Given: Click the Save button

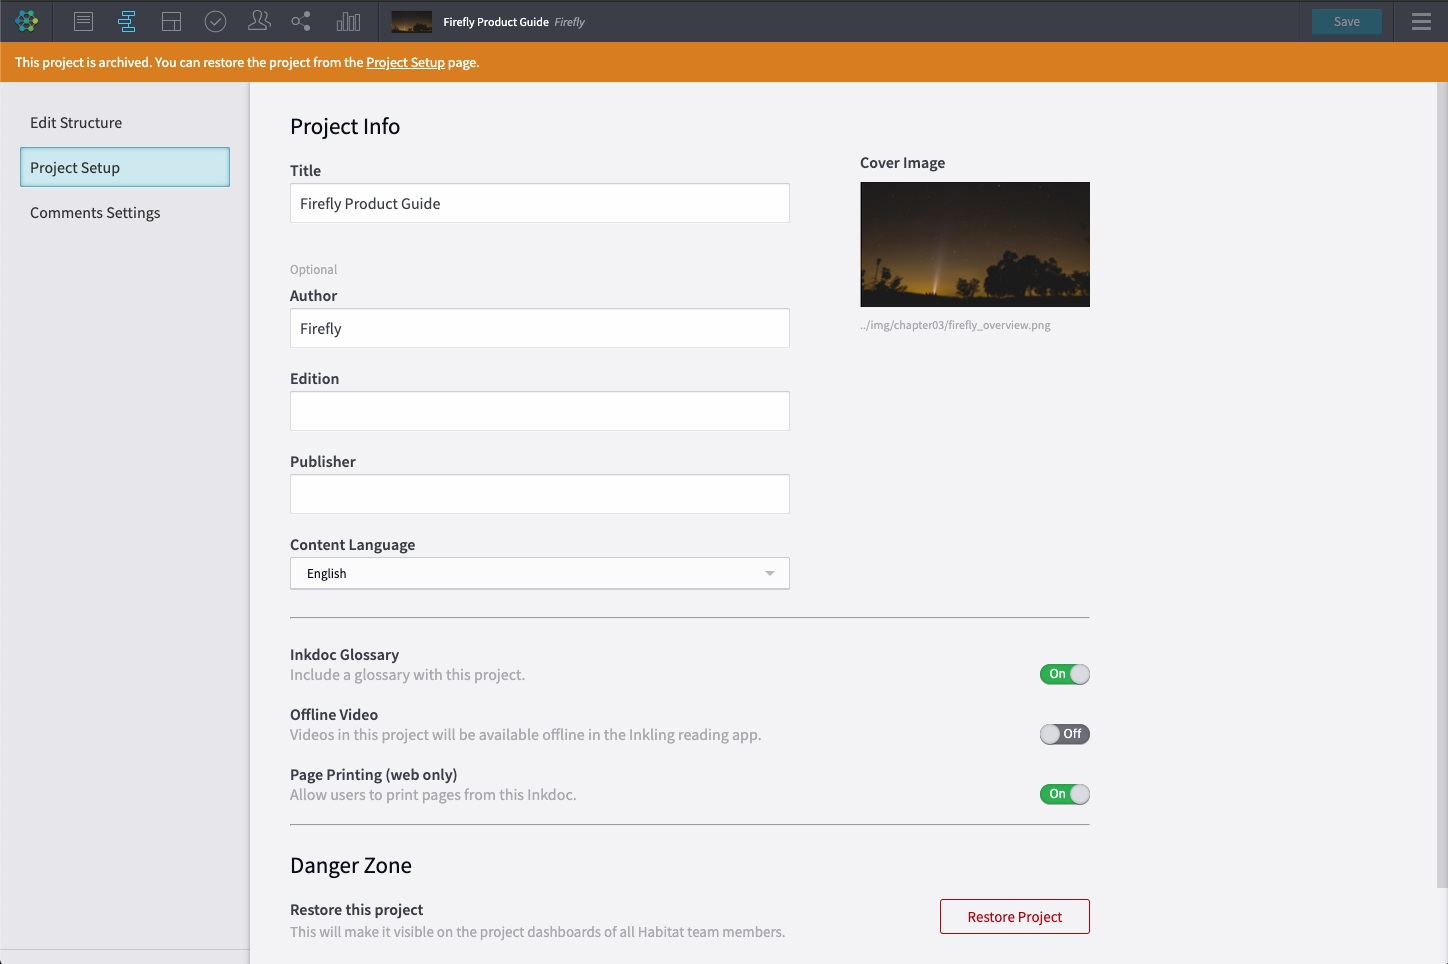Looking at the screenshot, I should [x=1346, y=21].
